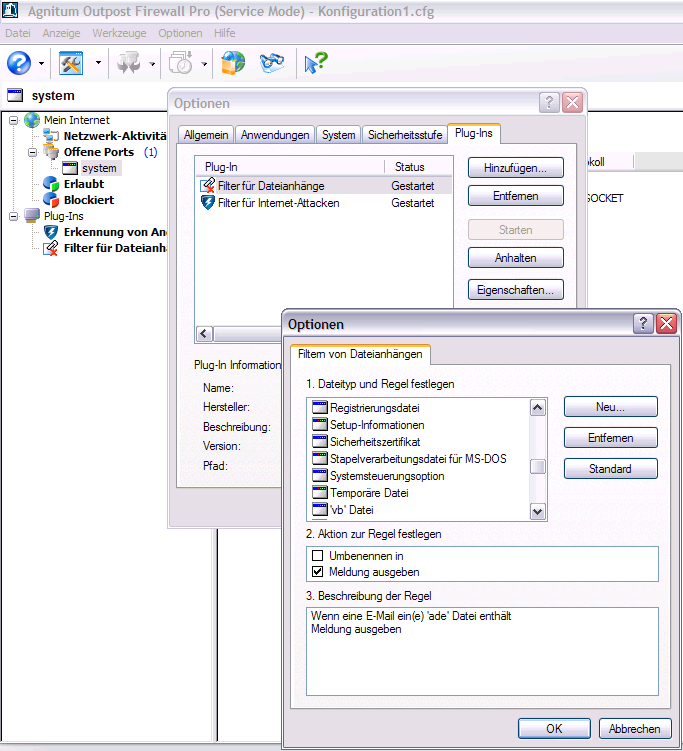Viewport: 683px width, 751px height.
Task: Open dropdown arrow next to tools icon
Action: pyautogui.click(x=98, y=63)
